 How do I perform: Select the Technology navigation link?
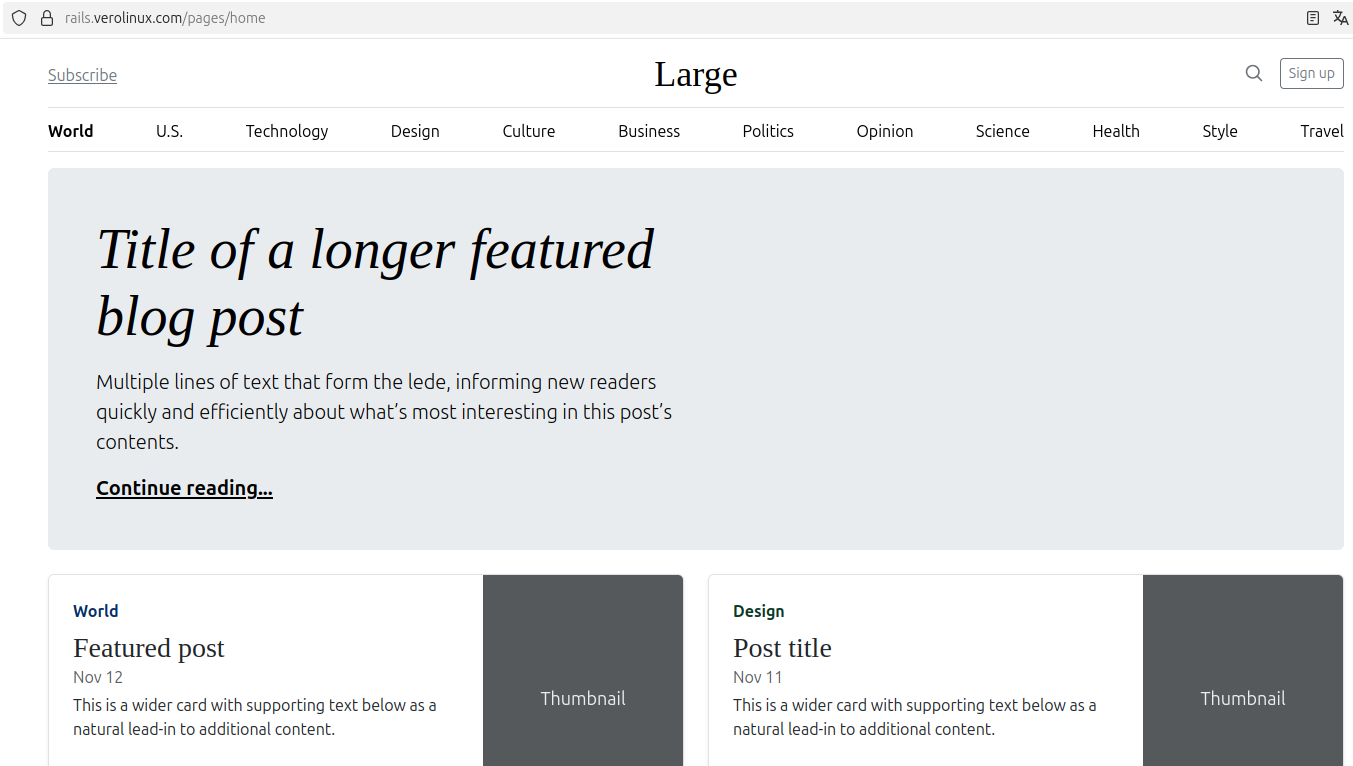tap(286, 131)
